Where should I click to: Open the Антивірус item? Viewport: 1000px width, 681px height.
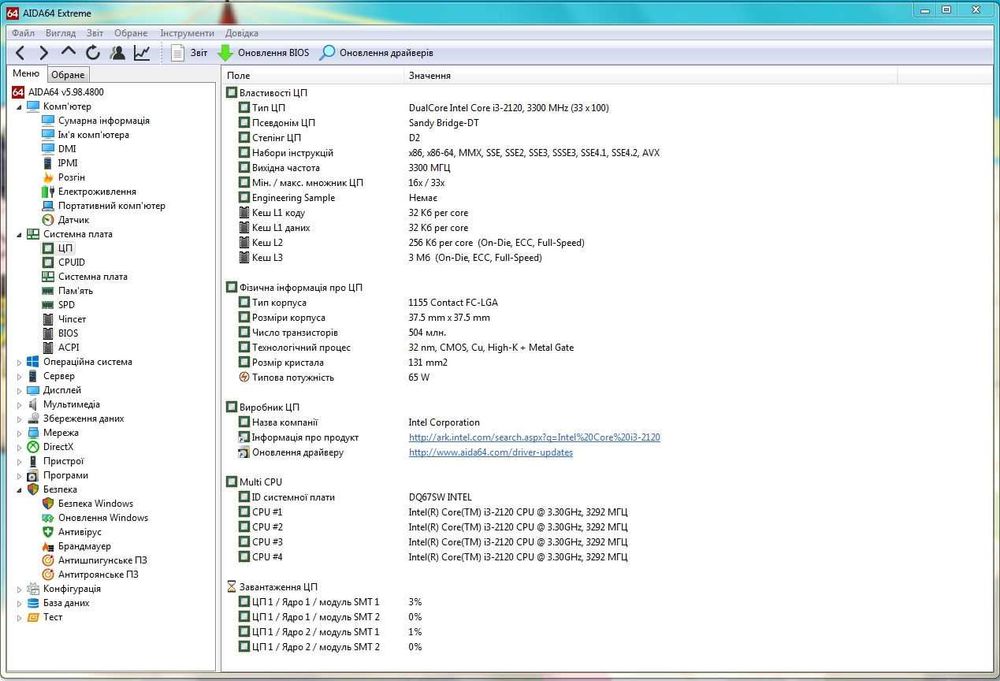[80, 532]
